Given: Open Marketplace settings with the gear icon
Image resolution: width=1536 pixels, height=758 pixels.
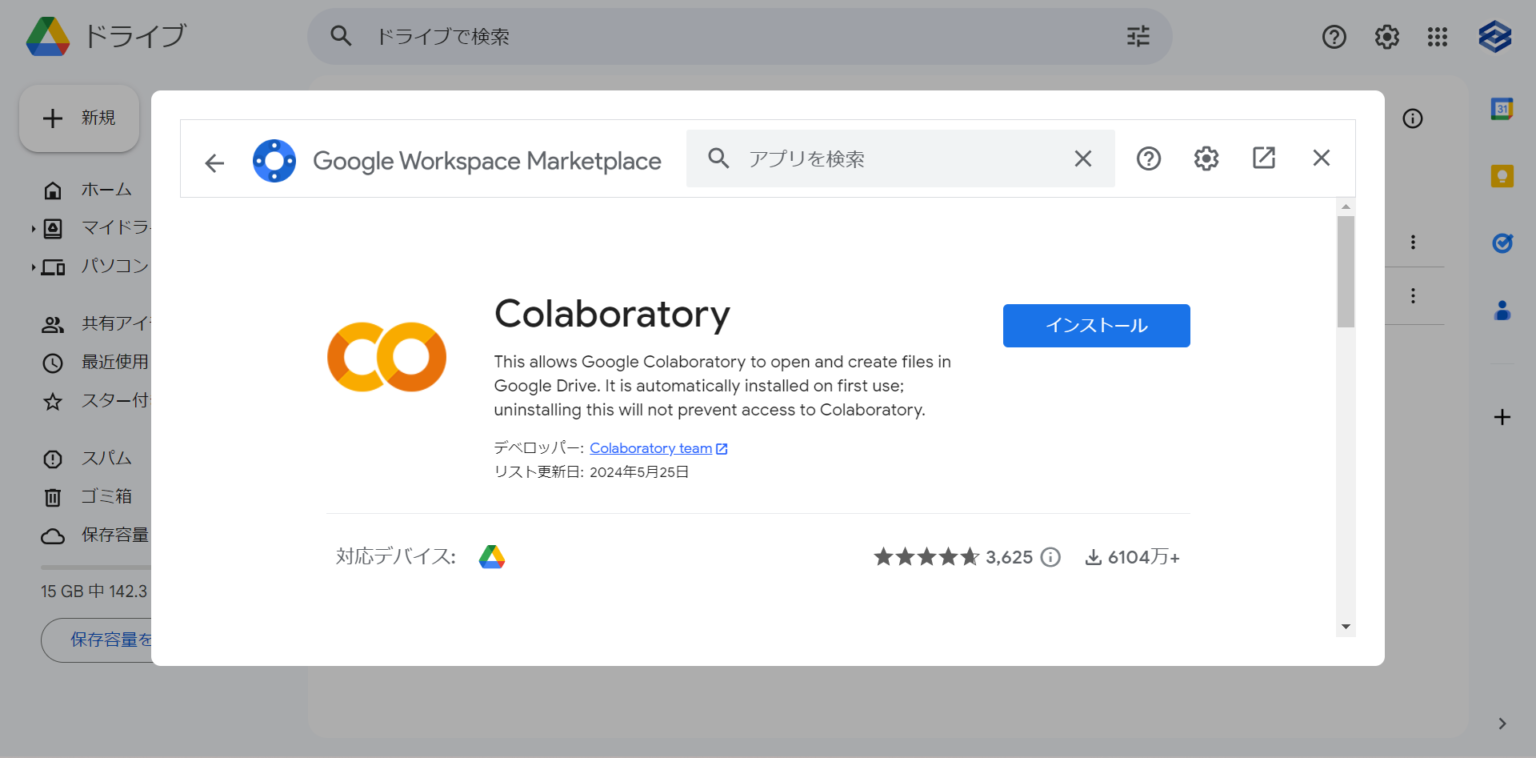Looking at the screenshot, I should 1206,158.
